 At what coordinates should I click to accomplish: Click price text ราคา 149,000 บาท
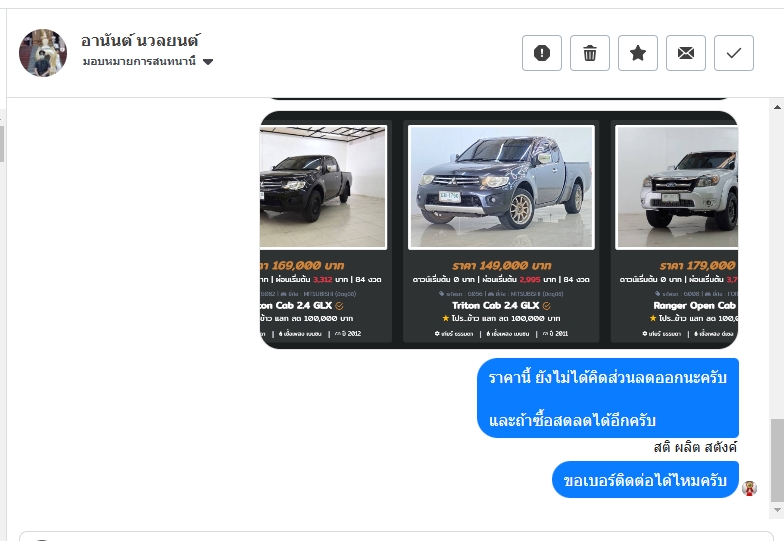coord(502,266)
